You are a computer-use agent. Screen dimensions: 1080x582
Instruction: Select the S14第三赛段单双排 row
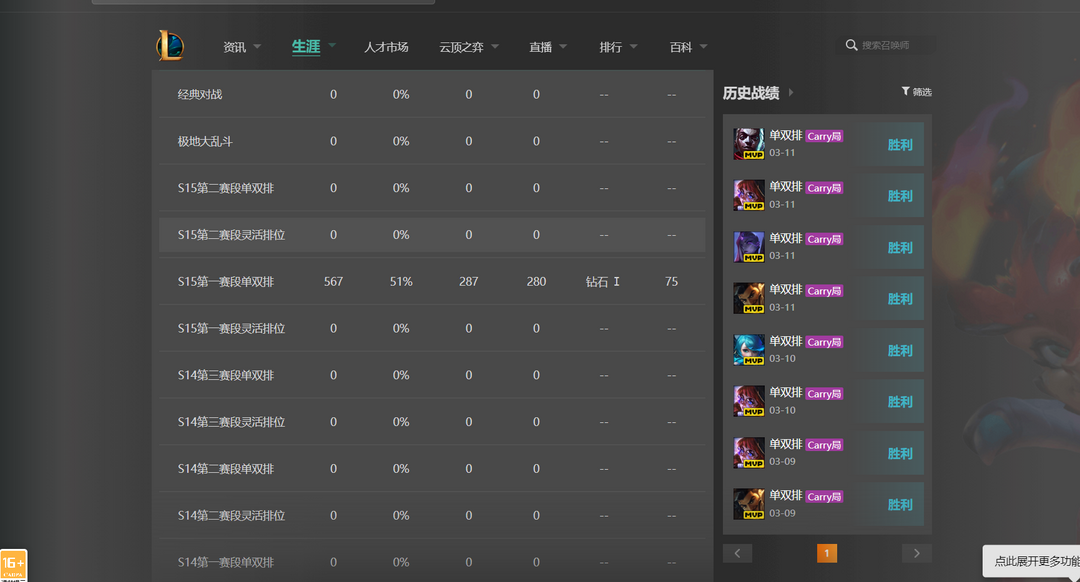point(432,375)
